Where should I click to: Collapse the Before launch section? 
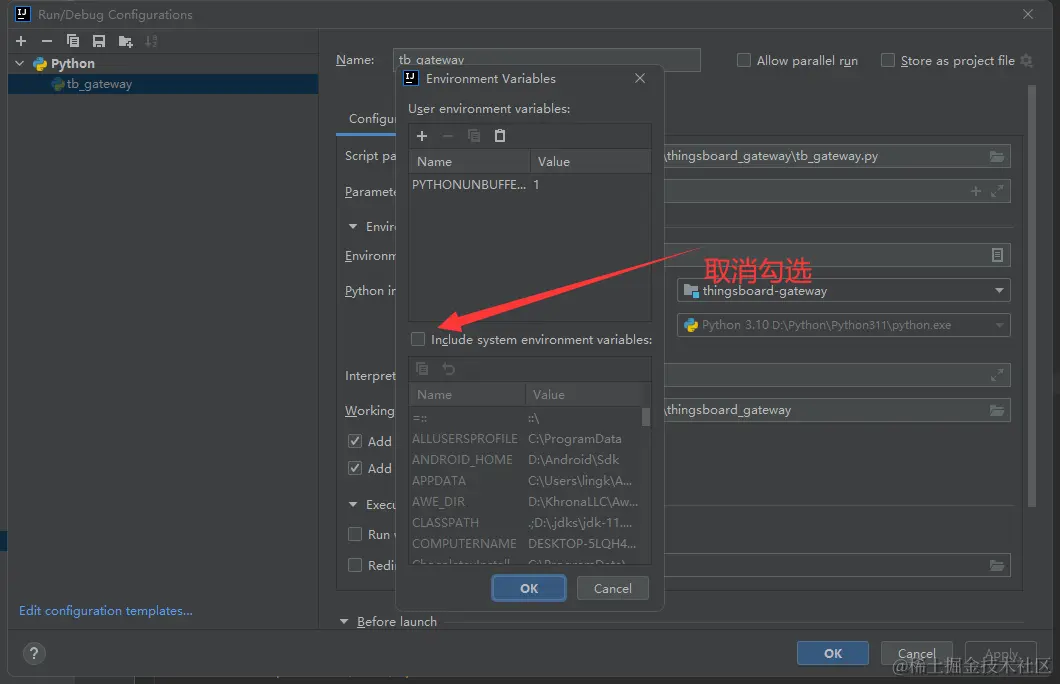(x=344, y=621)
